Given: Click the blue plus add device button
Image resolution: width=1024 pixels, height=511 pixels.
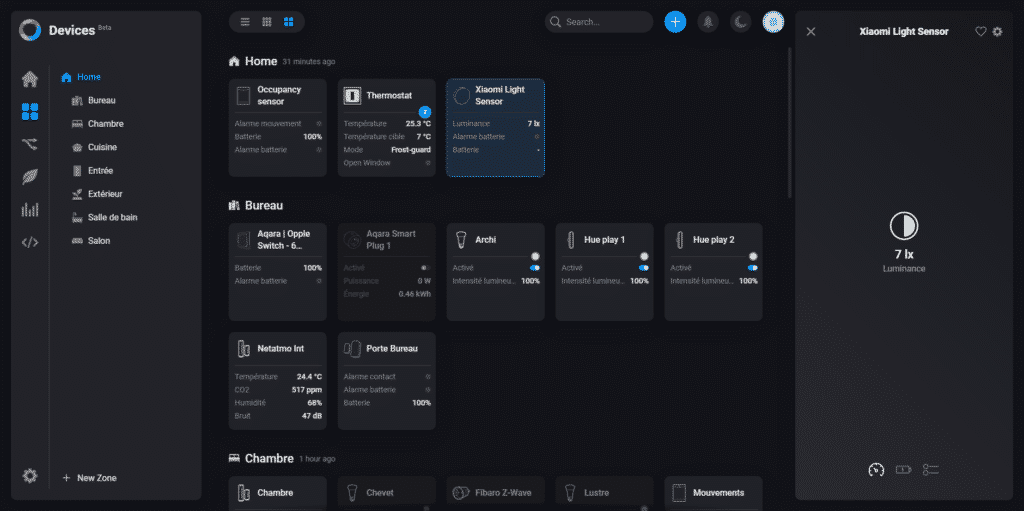Looking at the screenshot, I should (x=675, y=22).
